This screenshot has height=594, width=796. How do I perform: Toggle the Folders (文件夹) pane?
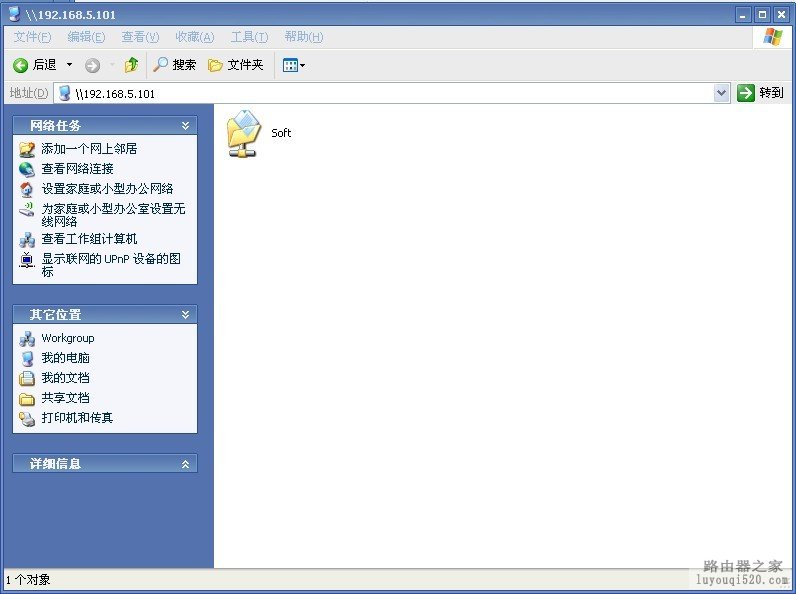point(236,64)
